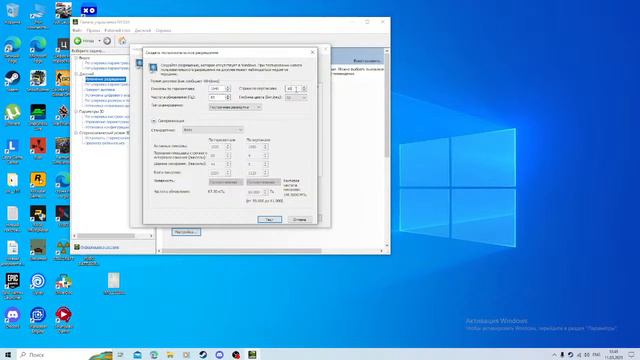Open the Rockstar Games Launcher desktop icon
Image resolution: width=640 pixels, height=360 pixels.
click(38, 184)
